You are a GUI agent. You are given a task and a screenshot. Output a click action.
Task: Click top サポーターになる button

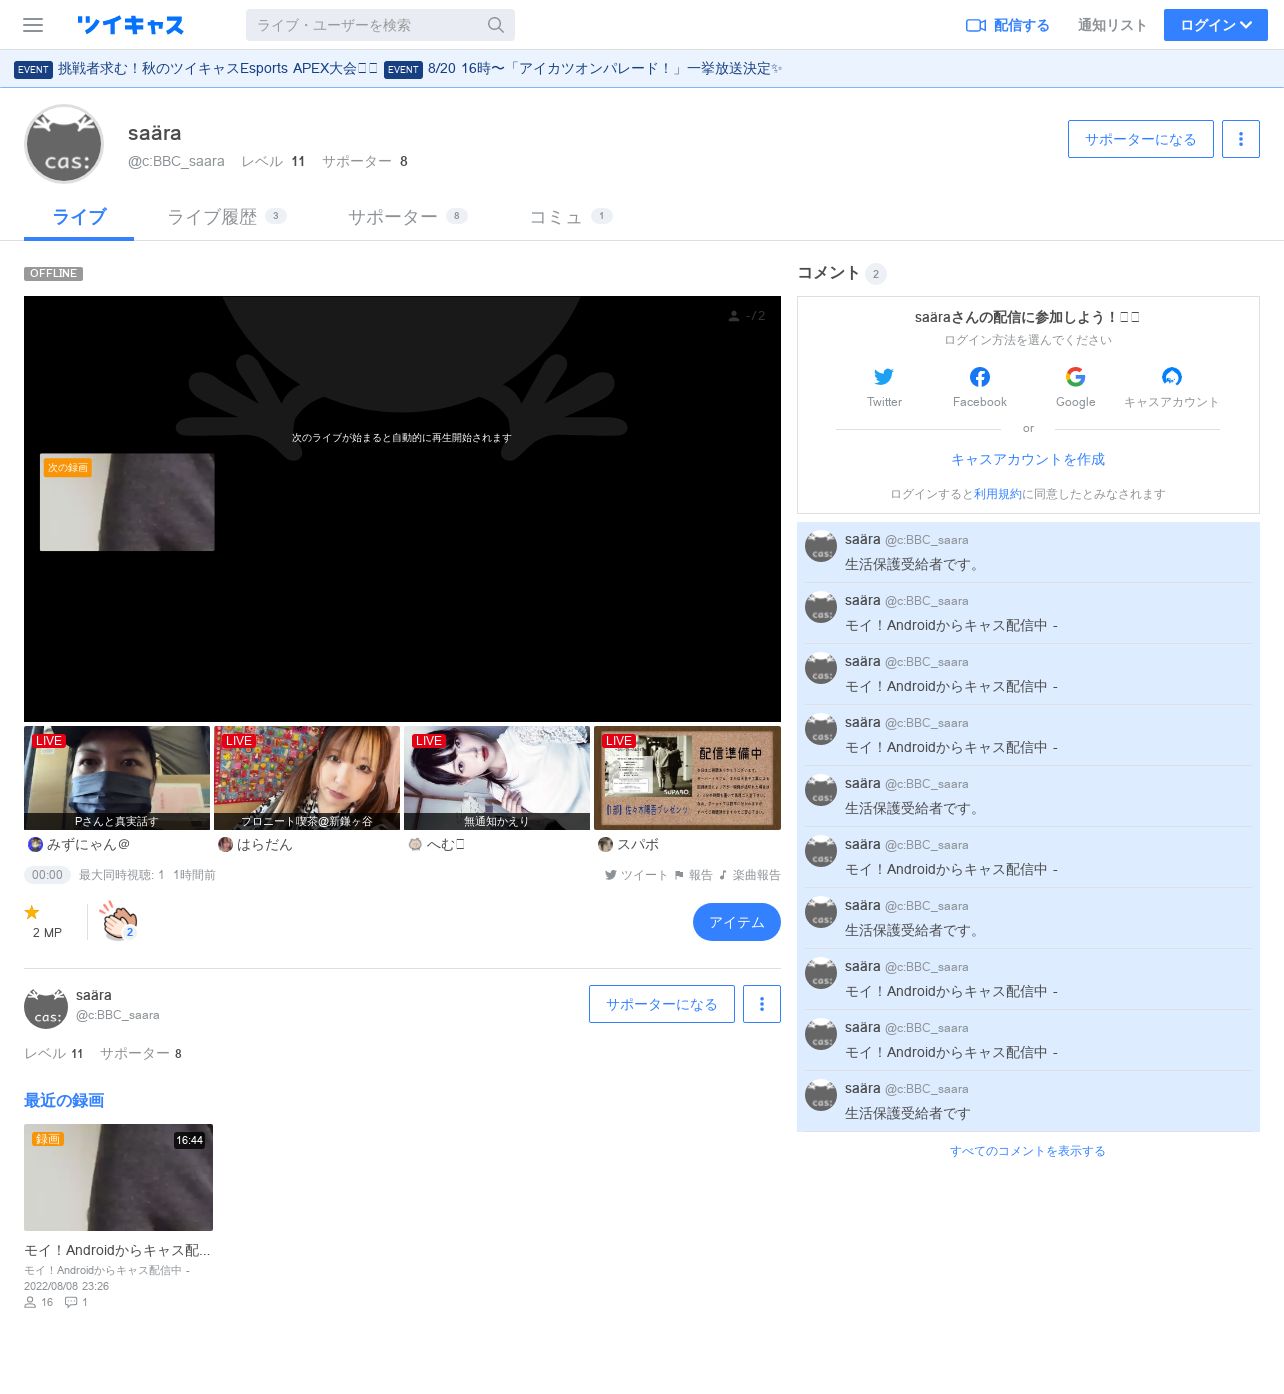point(1141,139)
